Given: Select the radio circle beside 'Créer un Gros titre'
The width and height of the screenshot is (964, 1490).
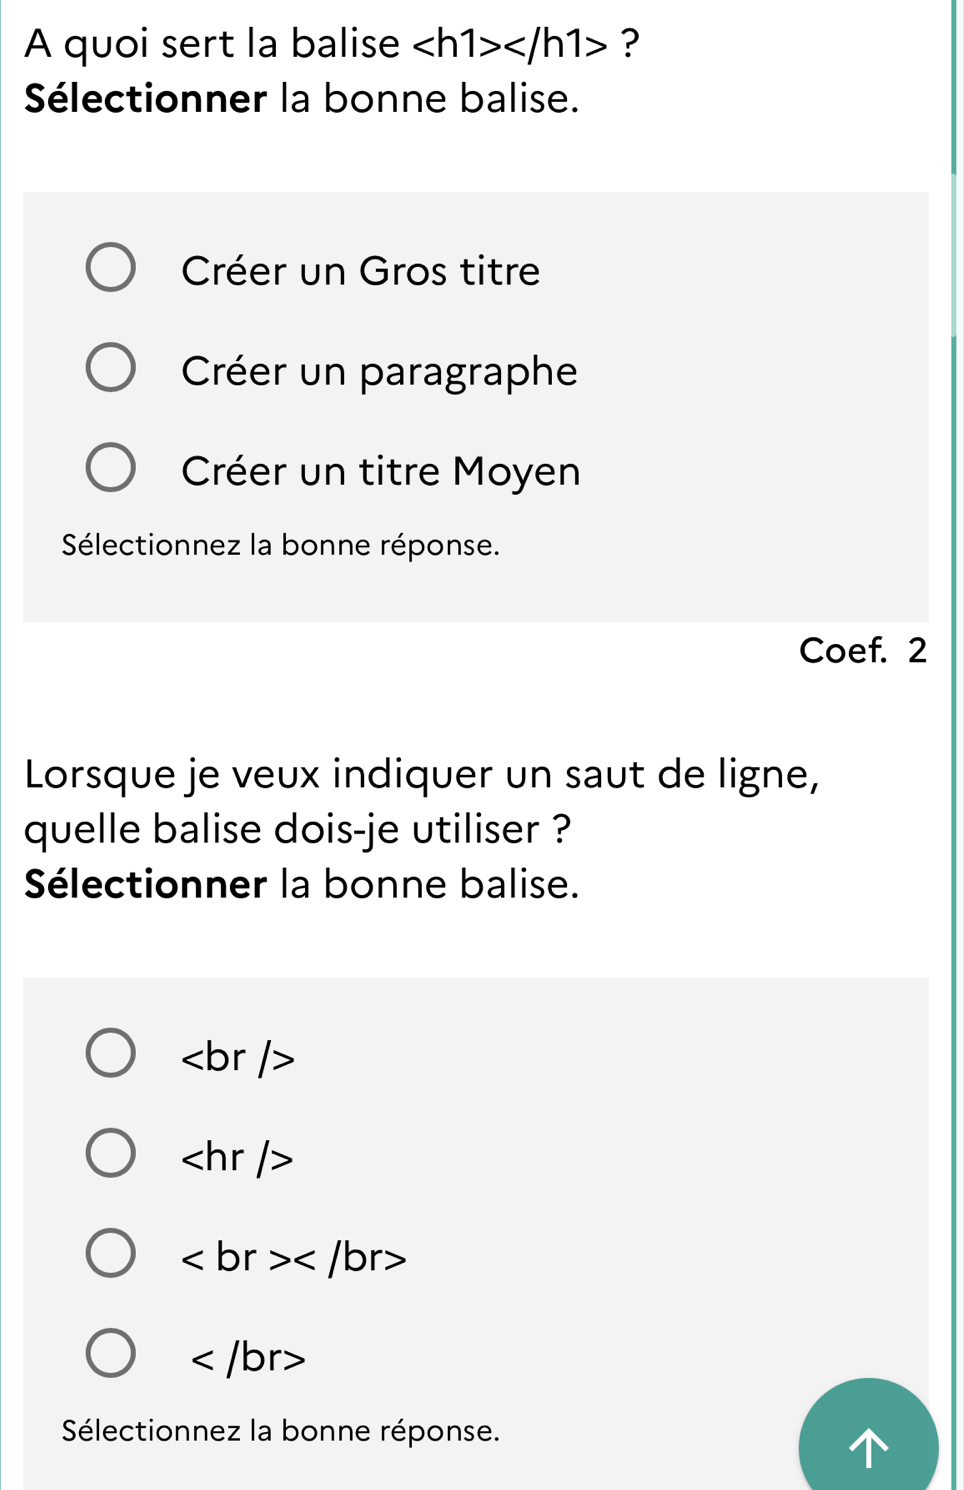Looking at the screenshot, I should [110, 267].
